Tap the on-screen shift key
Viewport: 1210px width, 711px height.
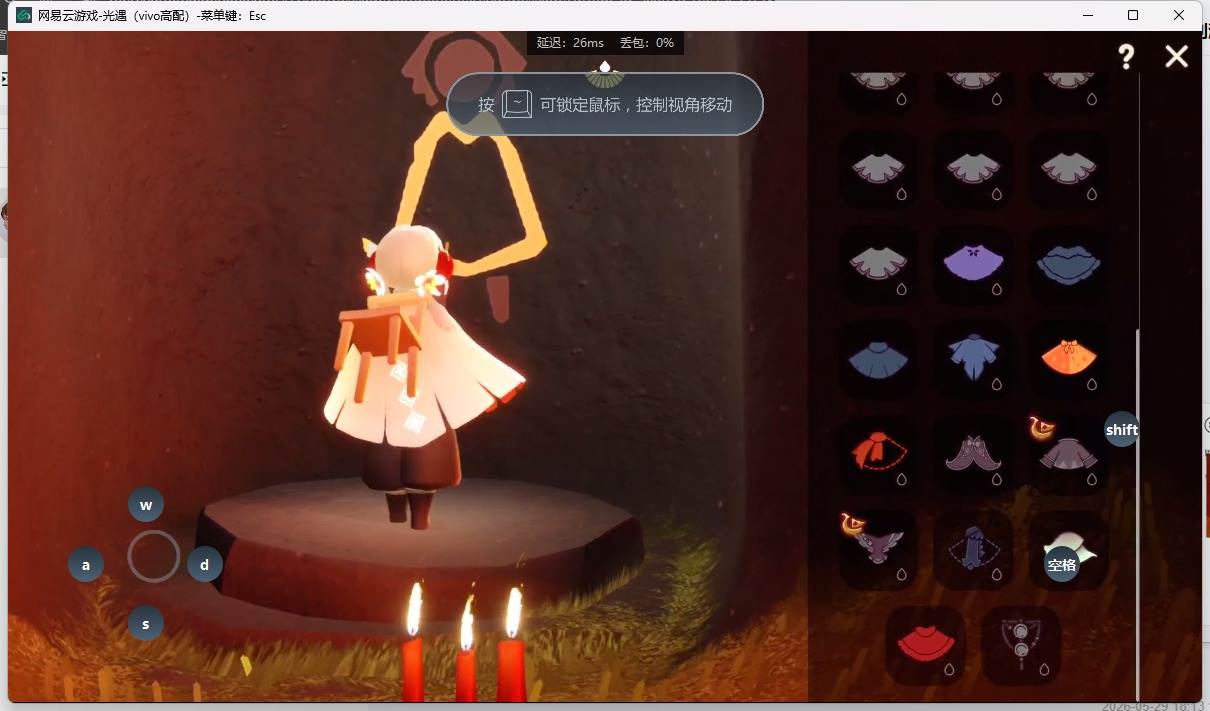1122,429
